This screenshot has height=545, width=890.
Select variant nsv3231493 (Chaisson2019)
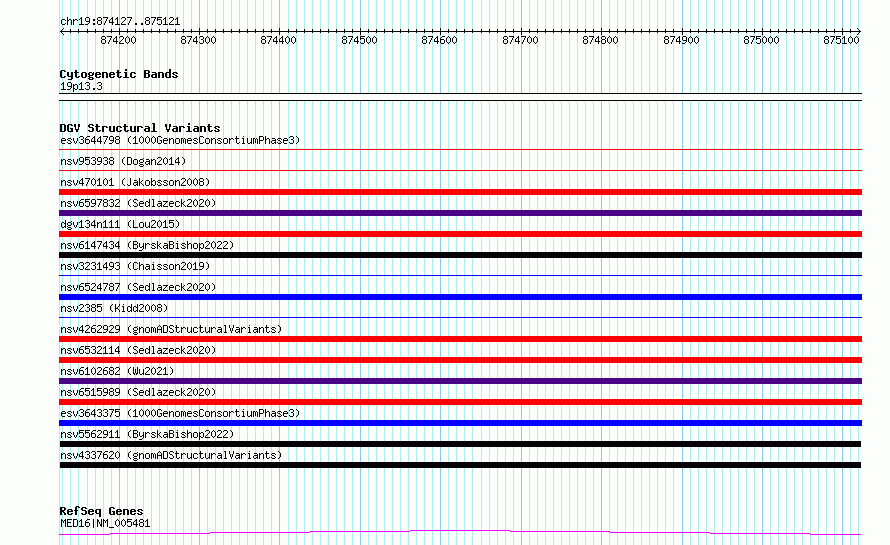pyautogui.click(x=135, y=266)
